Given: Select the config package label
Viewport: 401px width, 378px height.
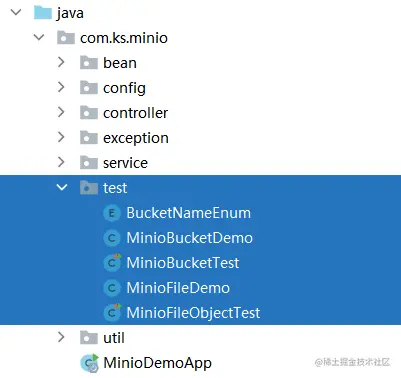Looking at the screenshot, I should 124,88.
